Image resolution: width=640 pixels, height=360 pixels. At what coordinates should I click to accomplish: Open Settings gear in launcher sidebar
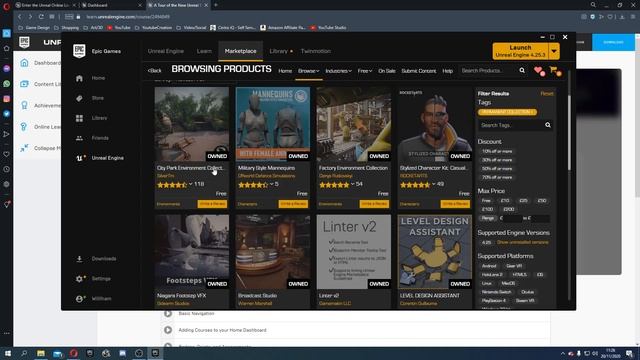(79, 279)
